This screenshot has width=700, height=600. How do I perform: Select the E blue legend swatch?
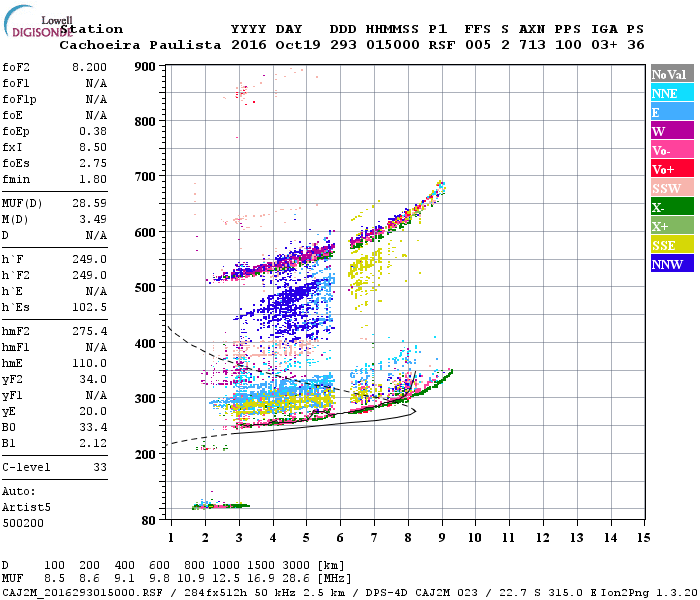(x=672, y=112)
